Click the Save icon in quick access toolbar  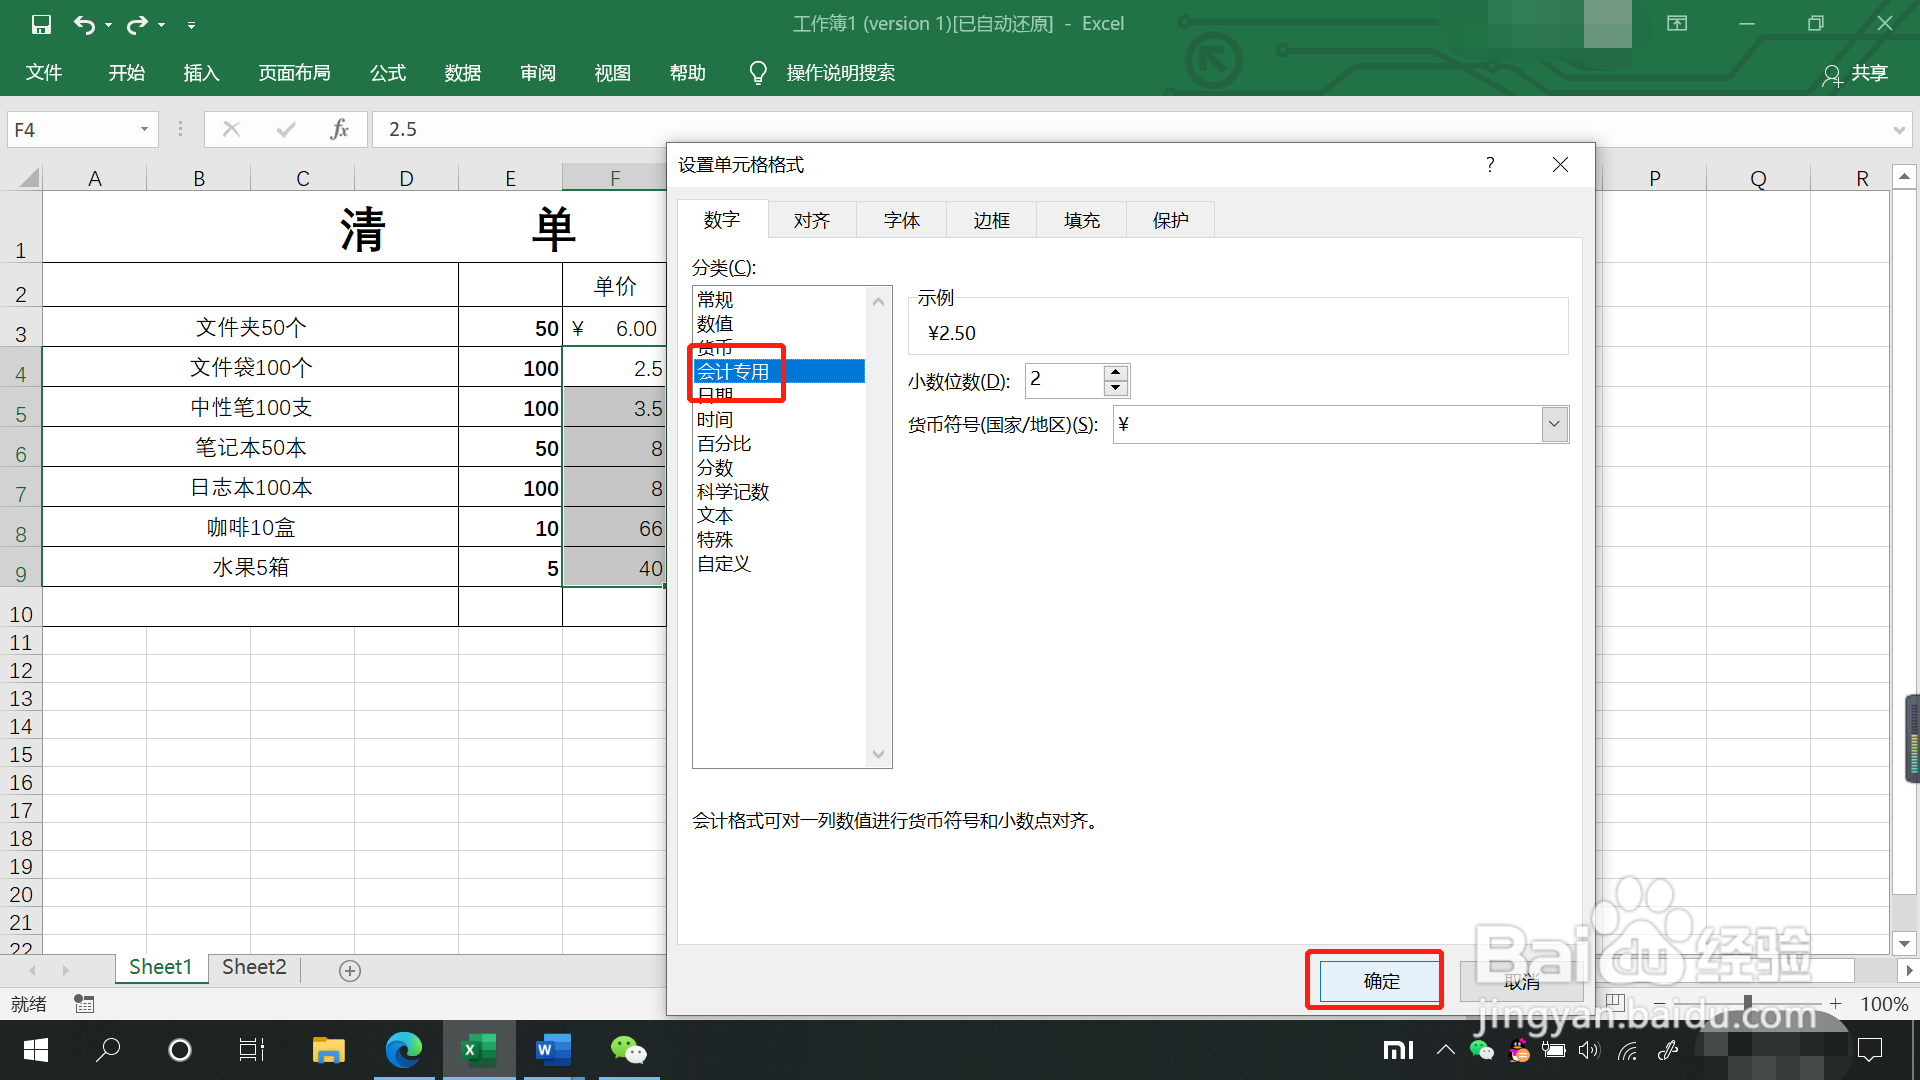[x=41, y=24]
